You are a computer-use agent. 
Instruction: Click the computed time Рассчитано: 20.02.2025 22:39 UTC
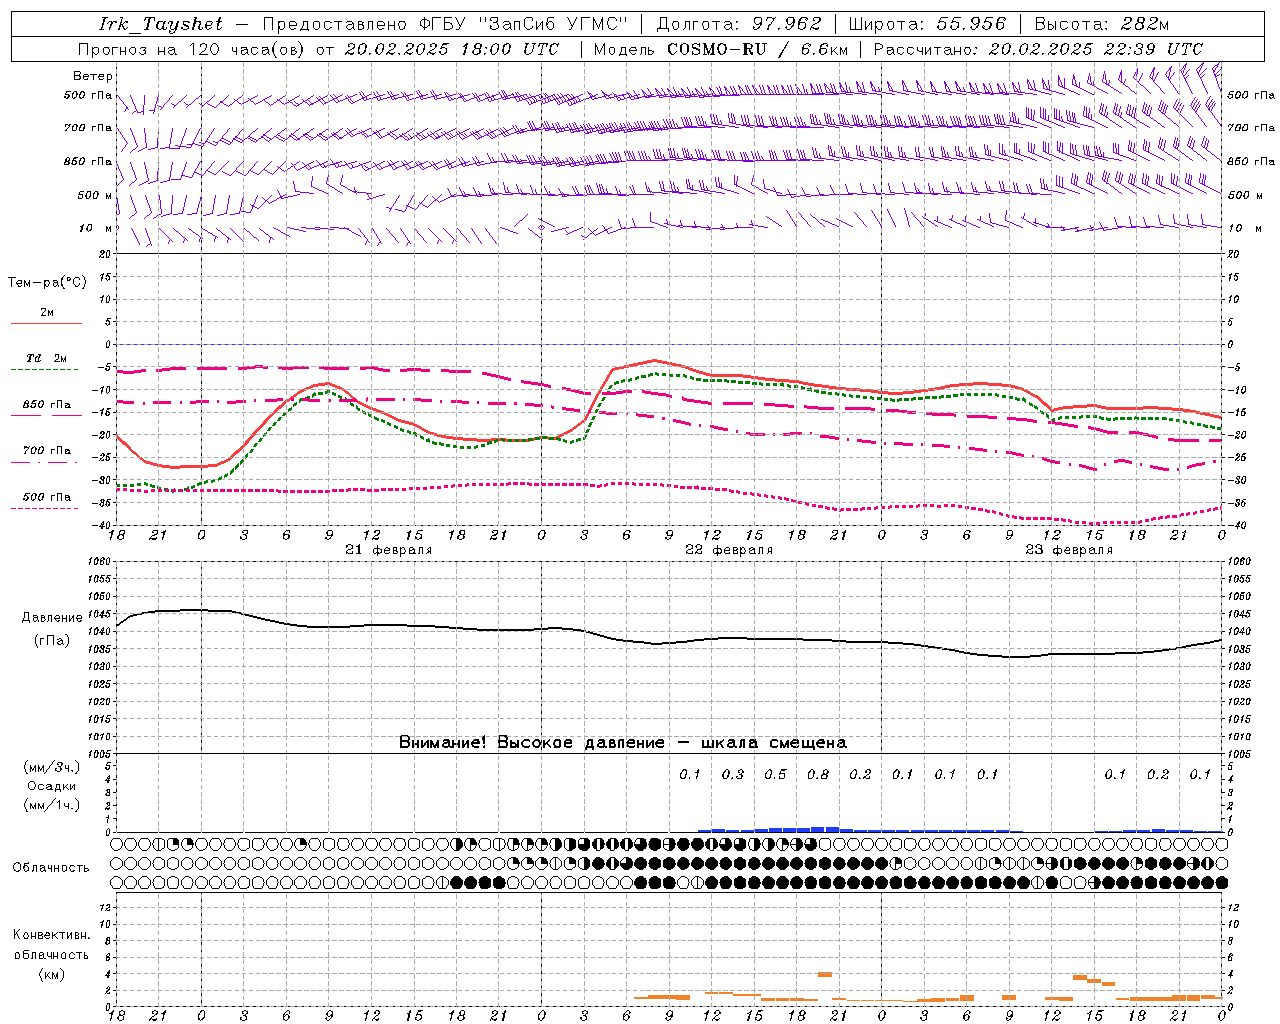click(1038, 49)
